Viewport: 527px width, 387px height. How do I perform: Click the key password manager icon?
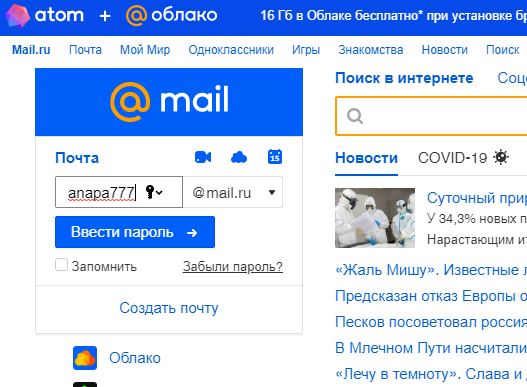click(154, 192)
